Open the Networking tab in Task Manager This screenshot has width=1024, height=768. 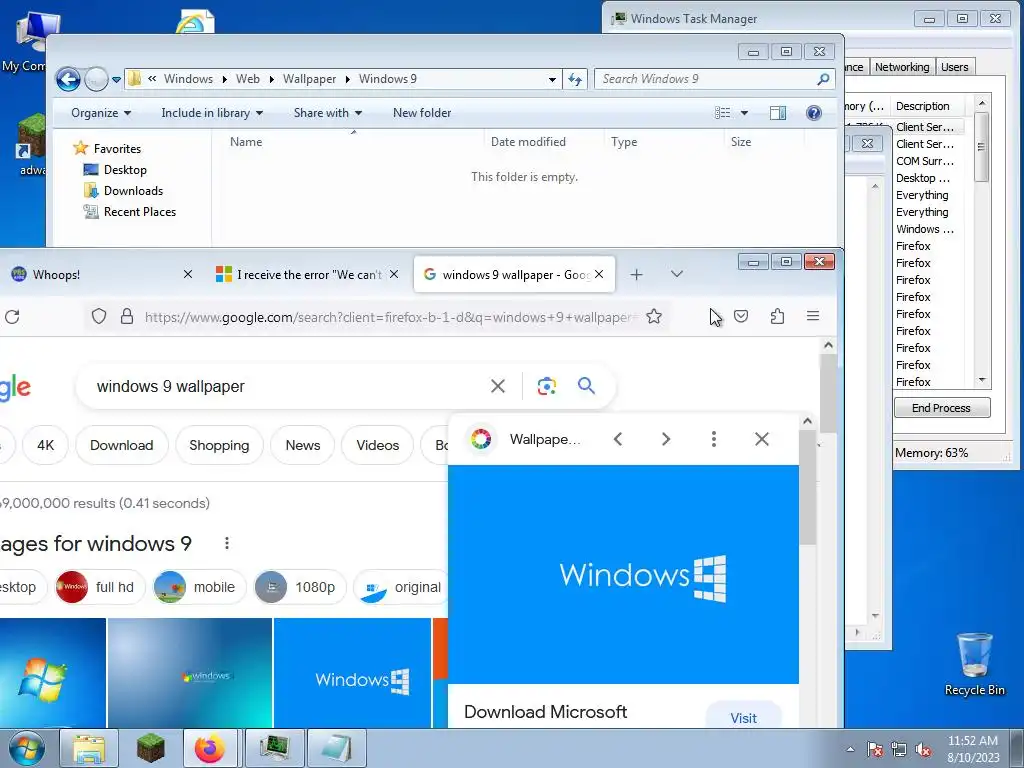point(901,67)
